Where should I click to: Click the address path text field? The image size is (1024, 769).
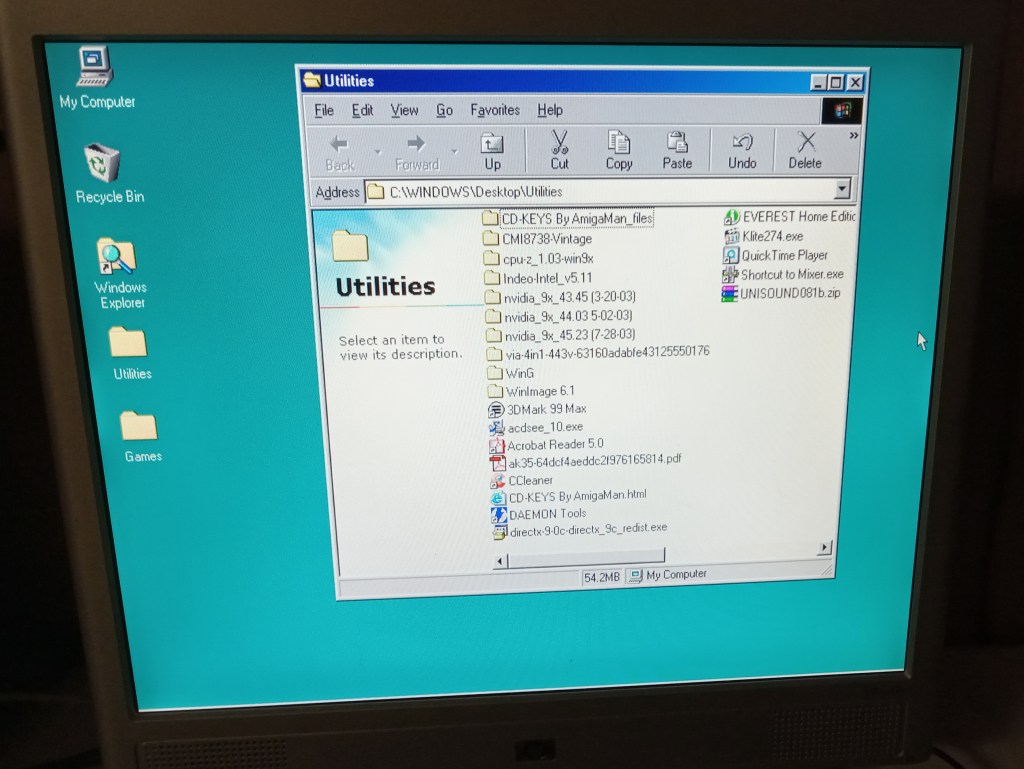click(600, 191)
